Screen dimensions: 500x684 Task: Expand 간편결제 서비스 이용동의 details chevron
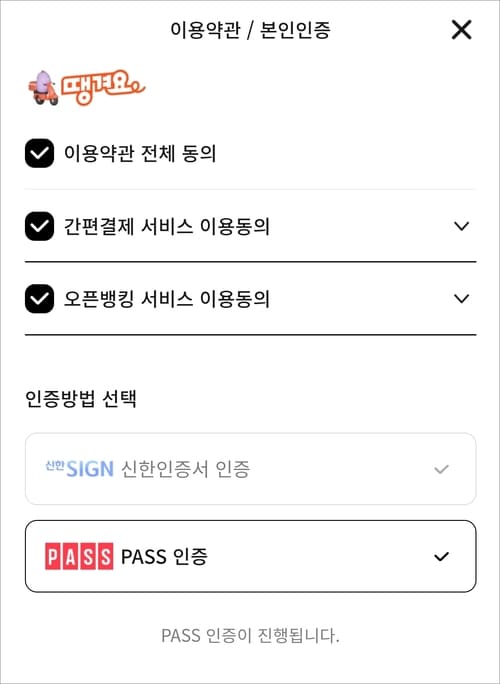pos(461,226)
